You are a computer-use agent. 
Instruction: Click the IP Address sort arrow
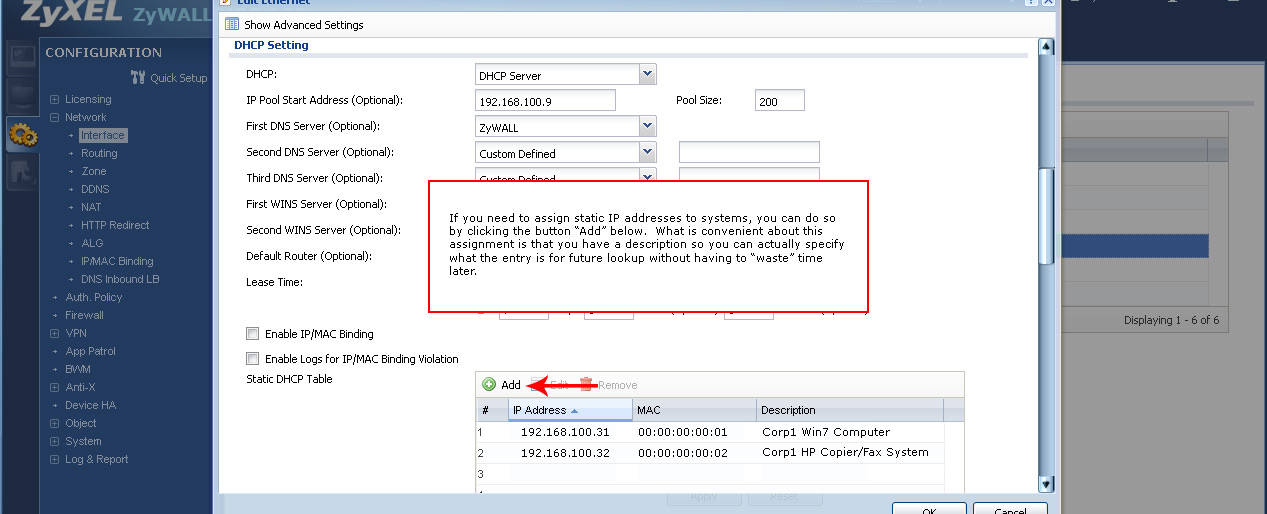point(574,410)
